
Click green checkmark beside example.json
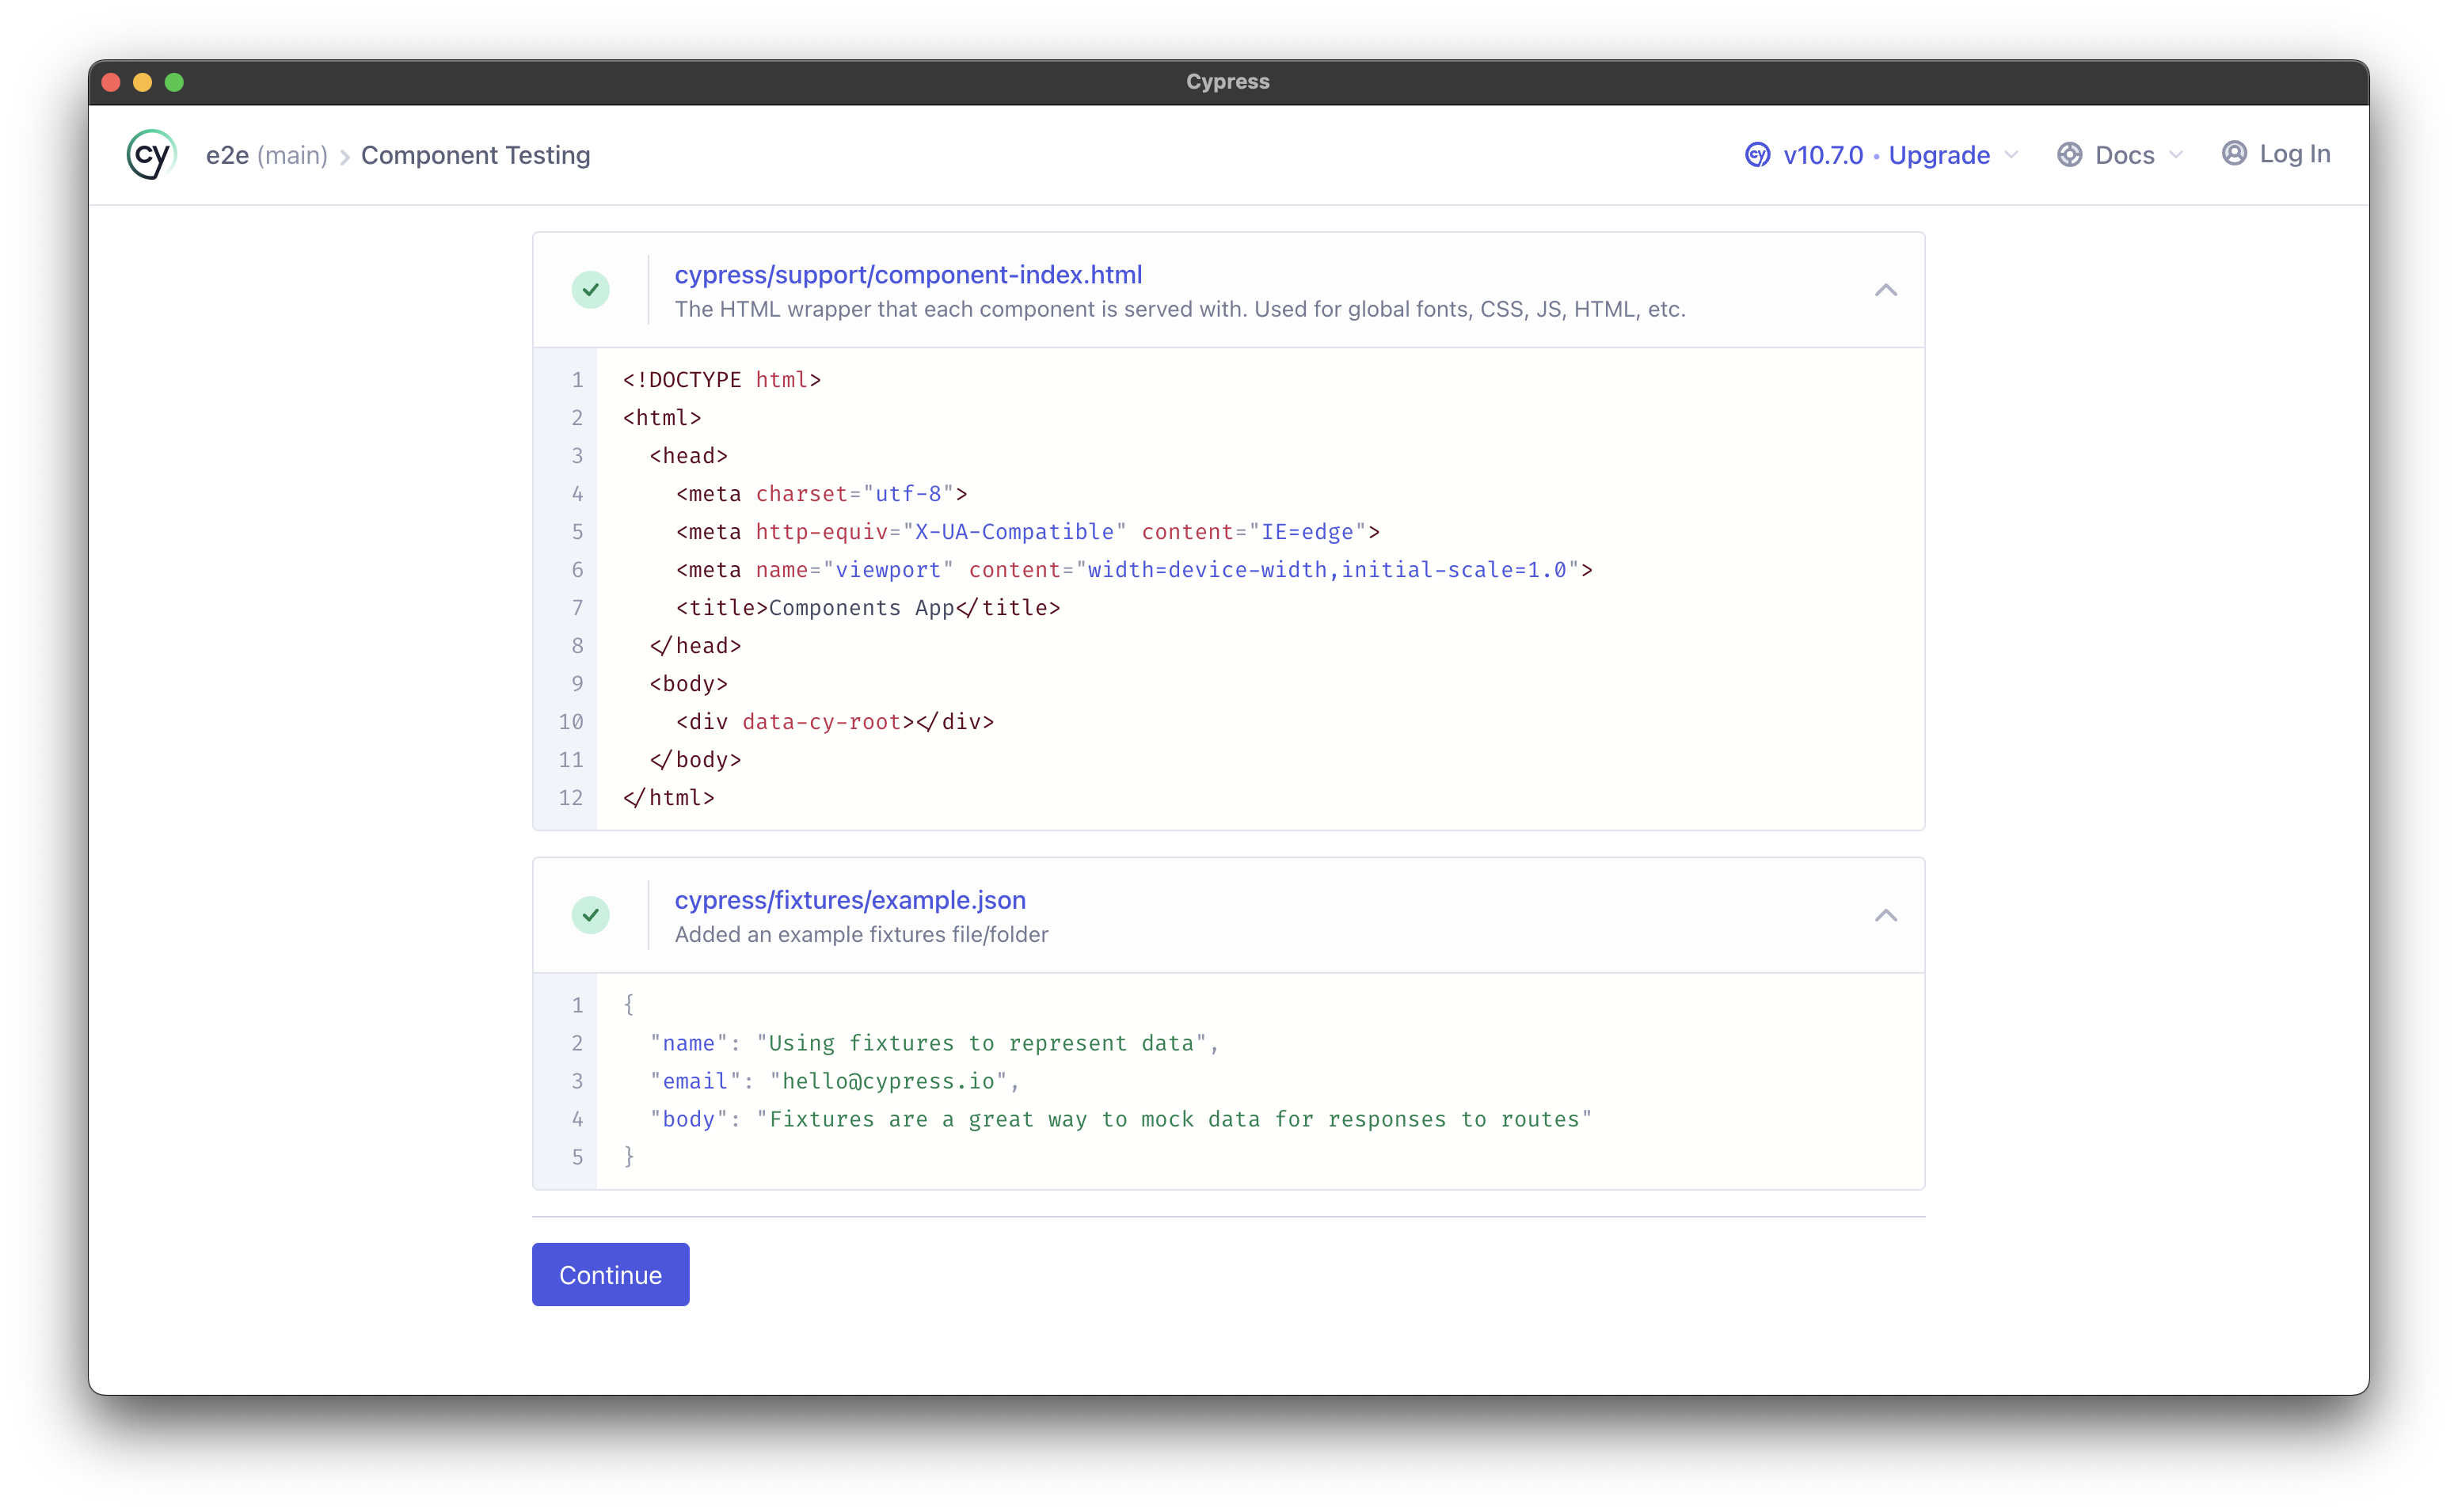coord(591,915)
